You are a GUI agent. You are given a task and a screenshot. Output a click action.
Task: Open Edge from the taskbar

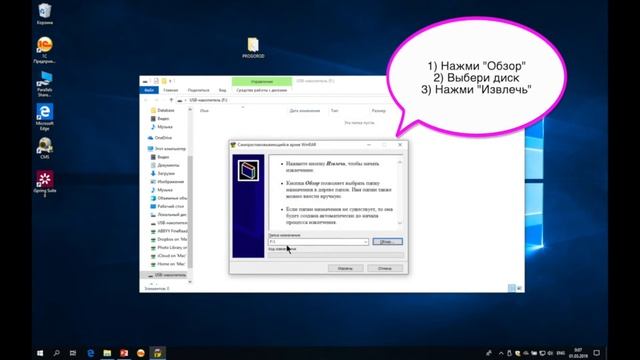pyautogui.click(x=91, y=353)
